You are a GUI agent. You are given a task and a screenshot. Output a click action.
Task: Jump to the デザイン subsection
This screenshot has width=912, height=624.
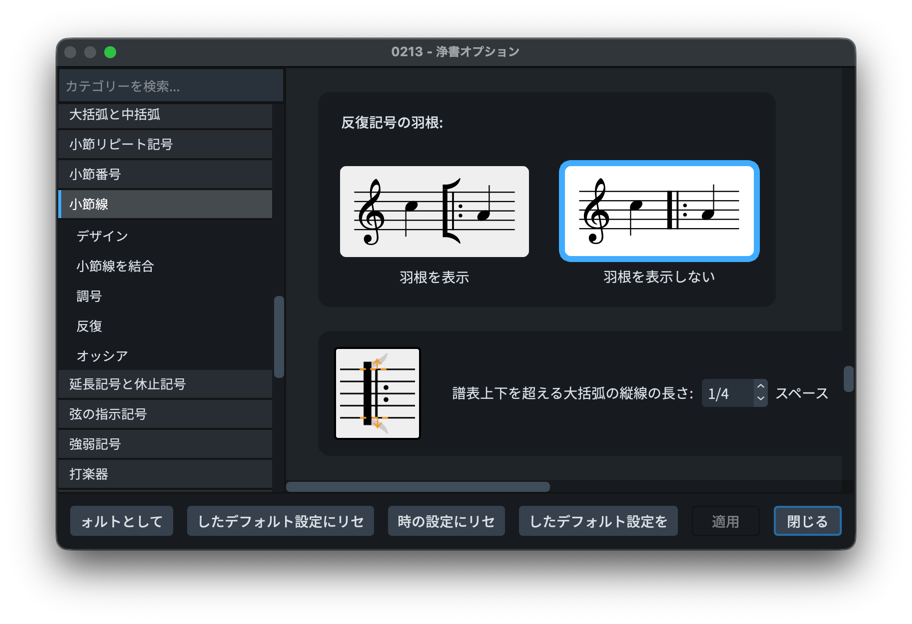[103, 236]
